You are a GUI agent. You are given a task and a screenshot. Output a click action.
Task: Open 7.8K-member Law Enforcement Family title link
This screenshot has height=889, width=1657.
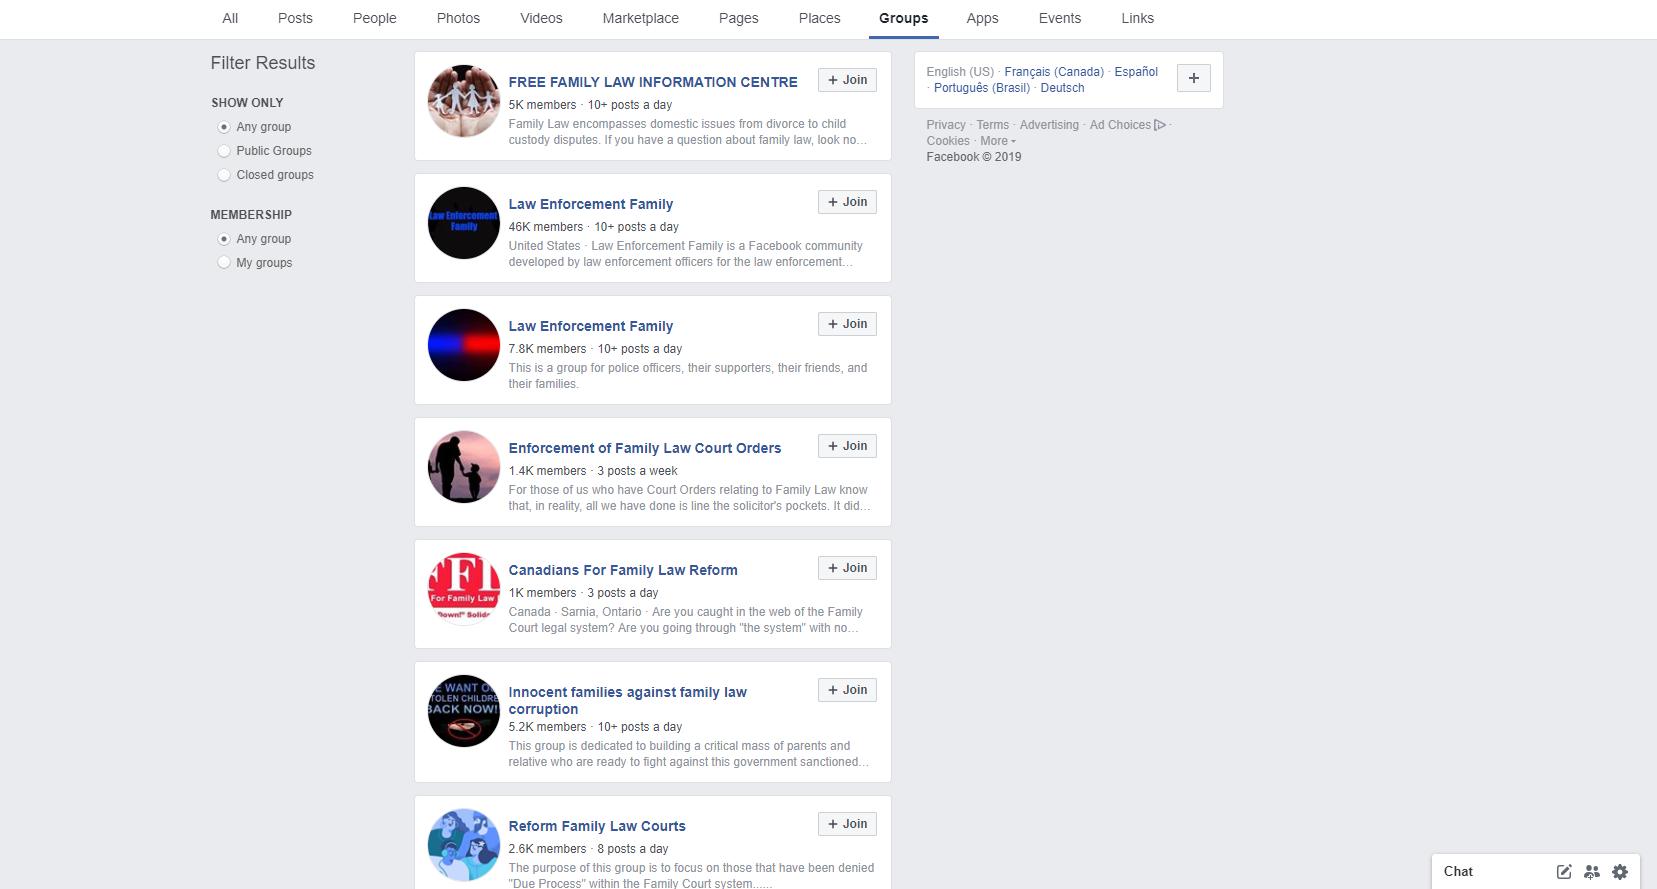click(x=591, y=326)
